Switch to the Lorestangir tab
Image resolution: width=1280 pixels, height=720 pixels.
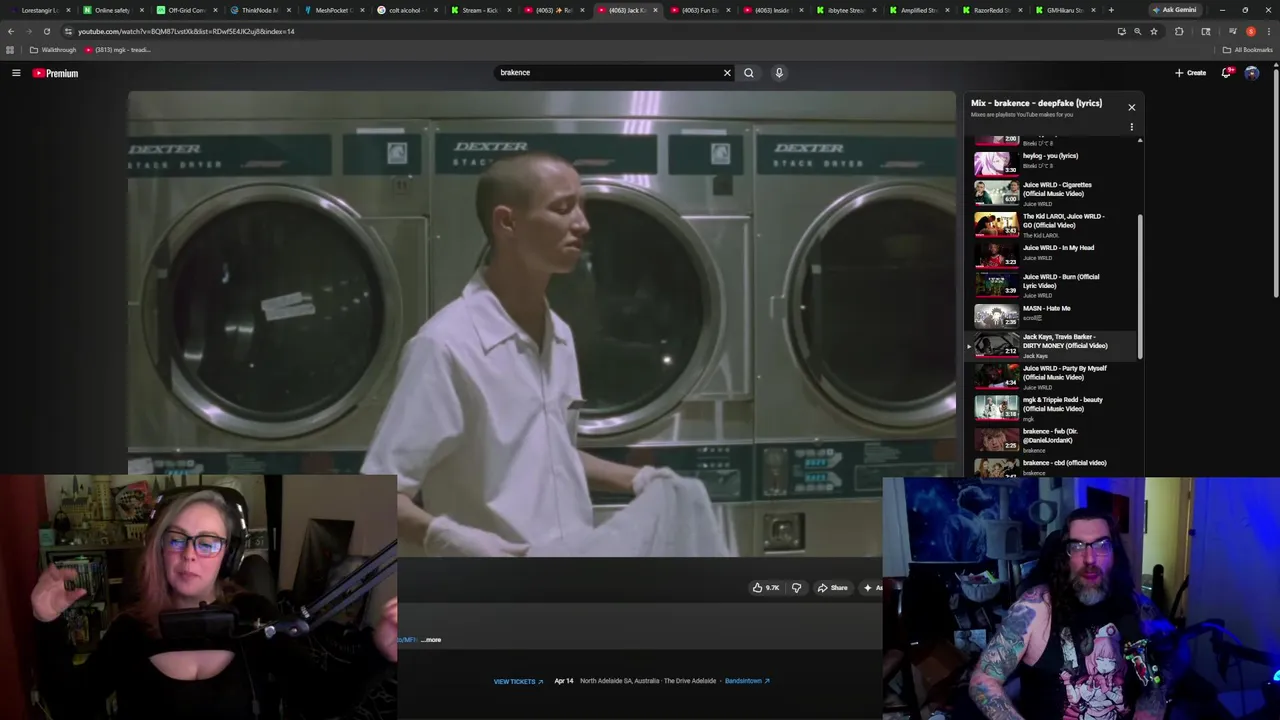coord(40,10)
